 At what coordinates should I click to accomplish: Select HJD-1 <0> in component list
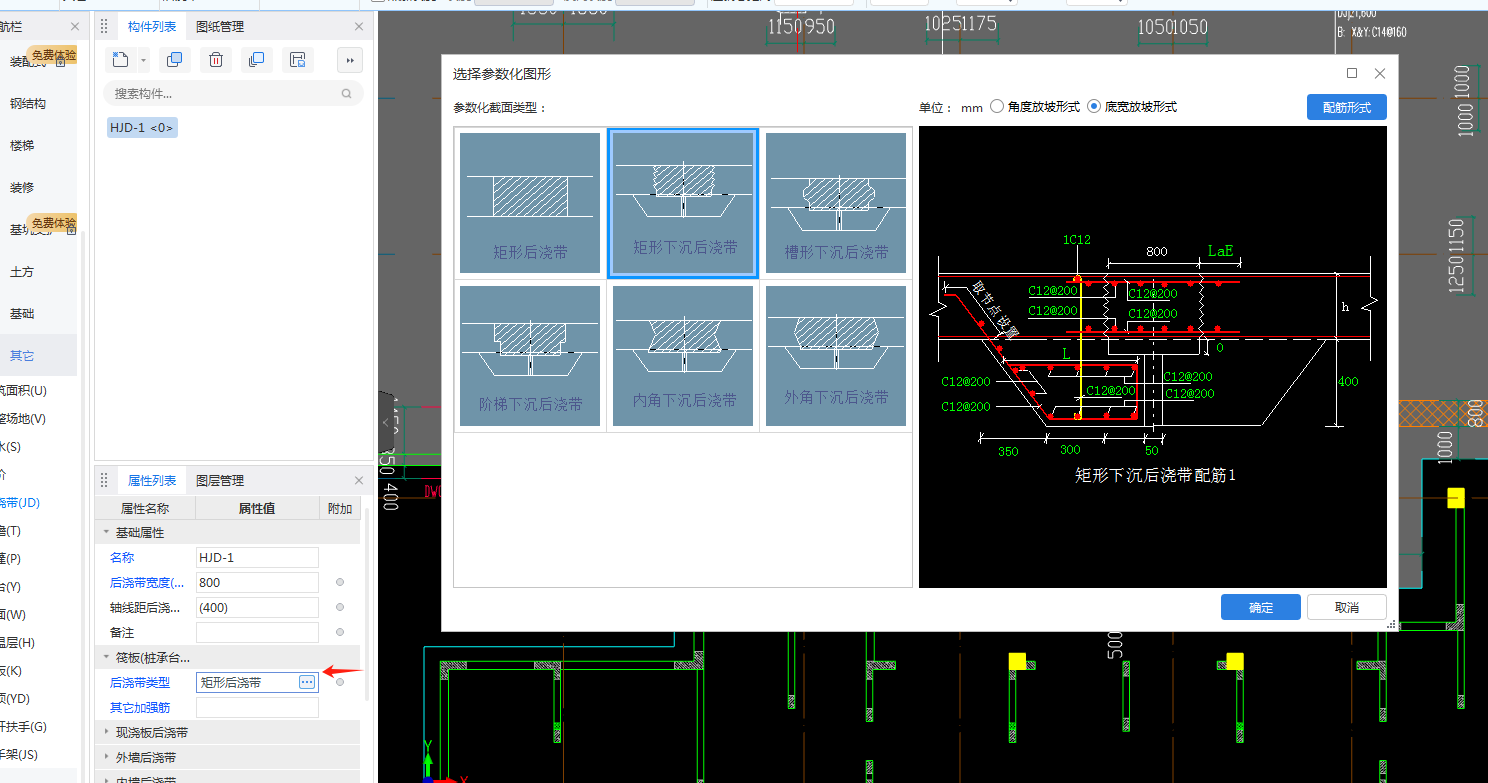point(142,128)
